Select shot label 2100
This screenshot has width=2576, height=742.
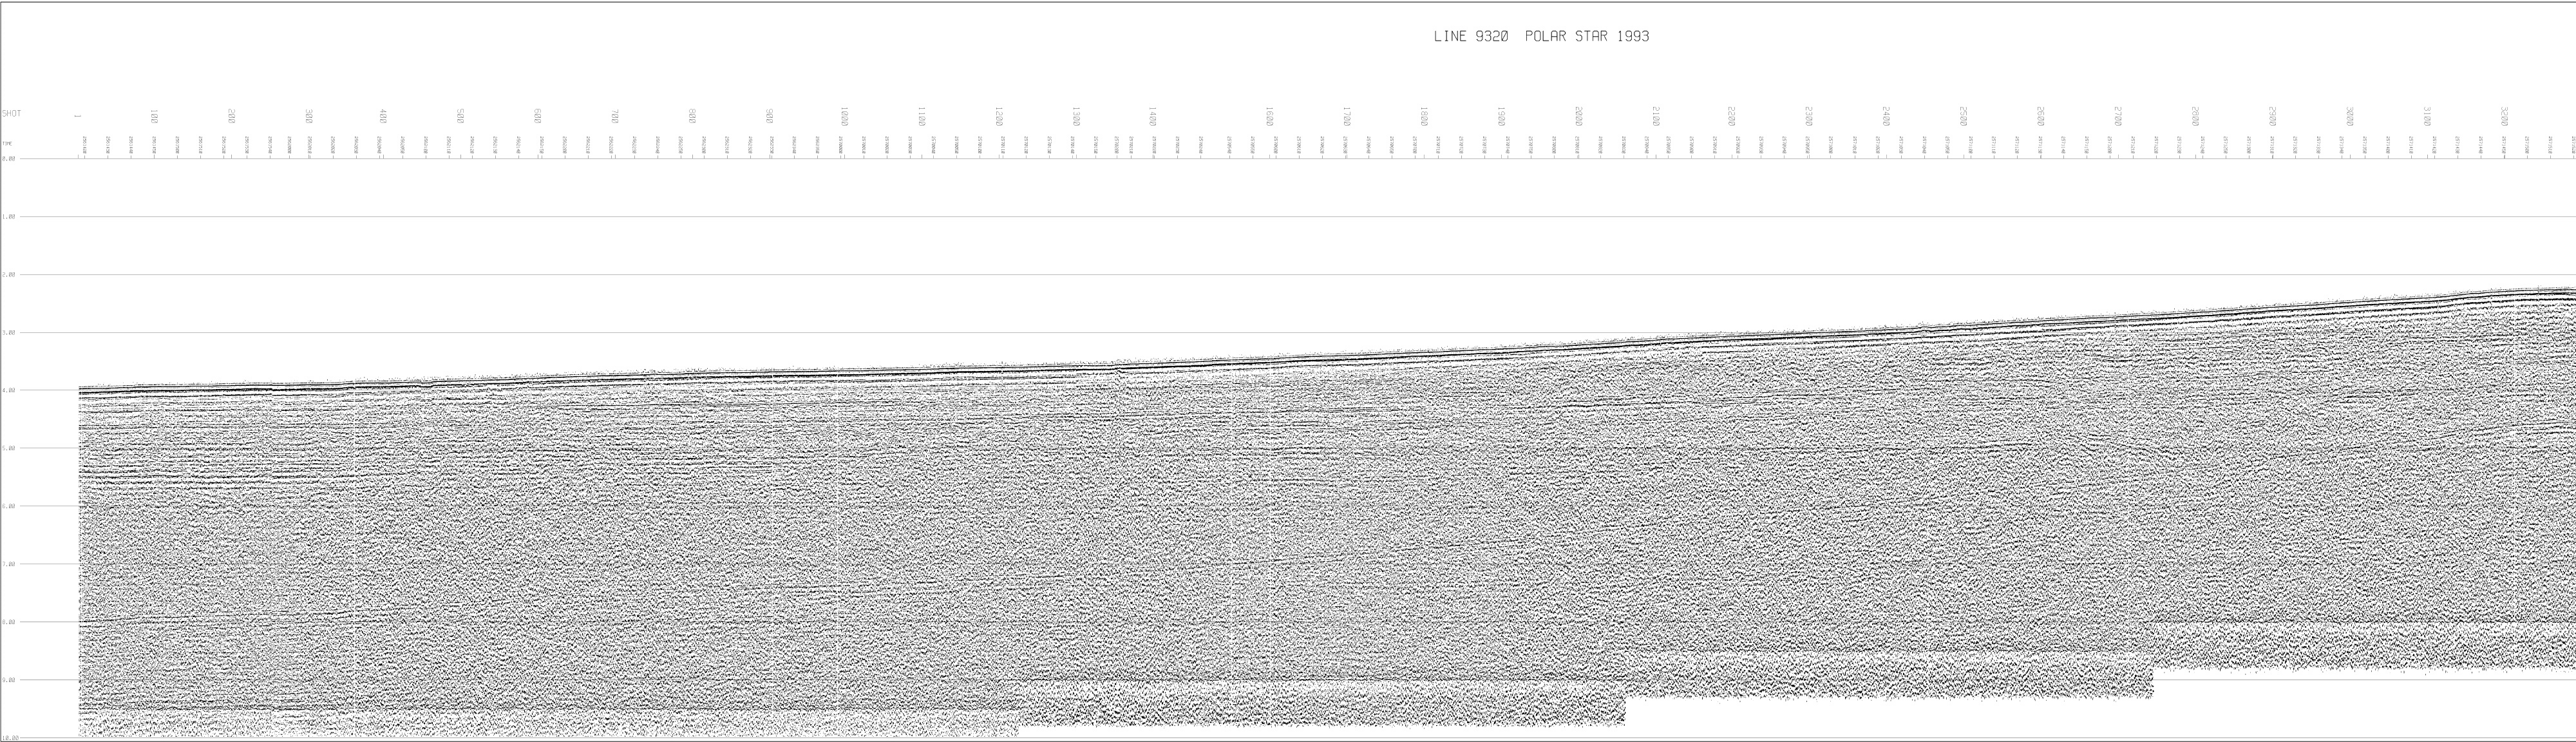pos(1656,116)
